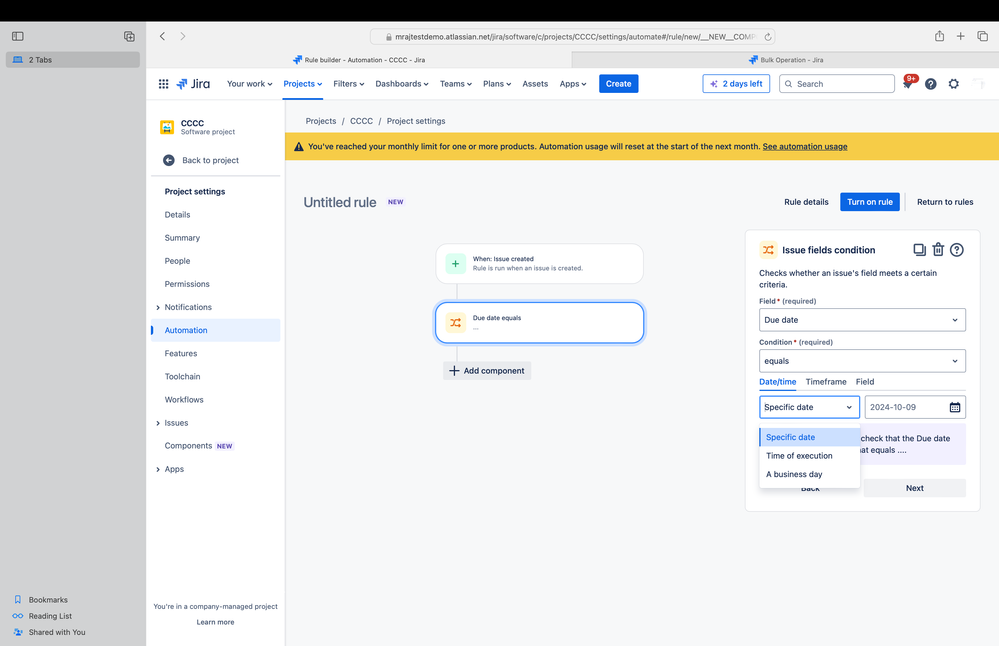The width and height of the screenshot is (999, 646).
Task: Open Components settings page
Action: (x=188, y=446)
